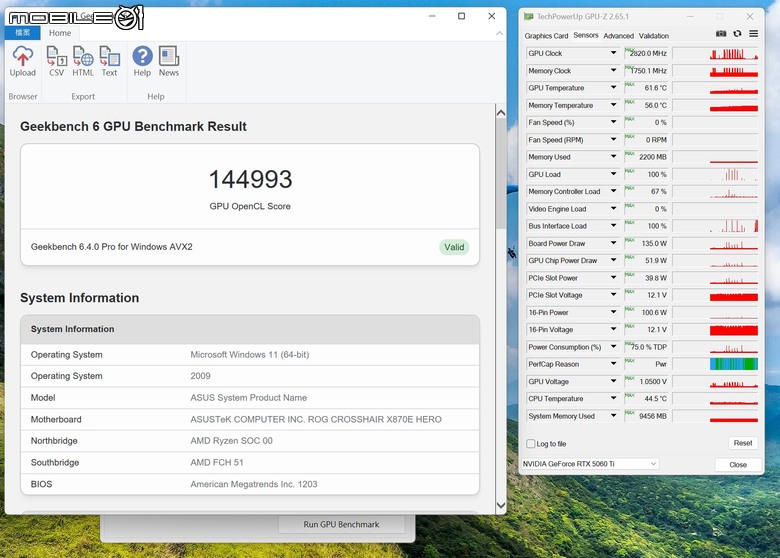Open 16-Pin Power sensor dropdown
Viewport: 780px width, 558px height.
coord(613,312)
